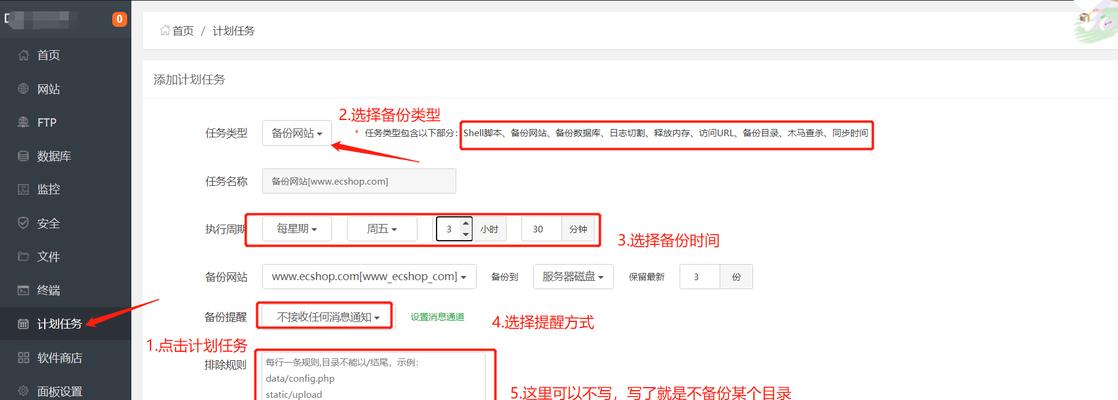Increase the hour value with up arrow

pyautogui.click(x=466, y=223)
